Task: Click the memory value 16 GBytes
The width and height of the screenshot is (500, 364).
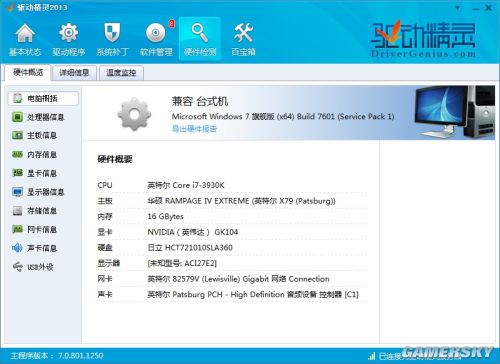Action: pyautogui.click(x=165, y=216)
